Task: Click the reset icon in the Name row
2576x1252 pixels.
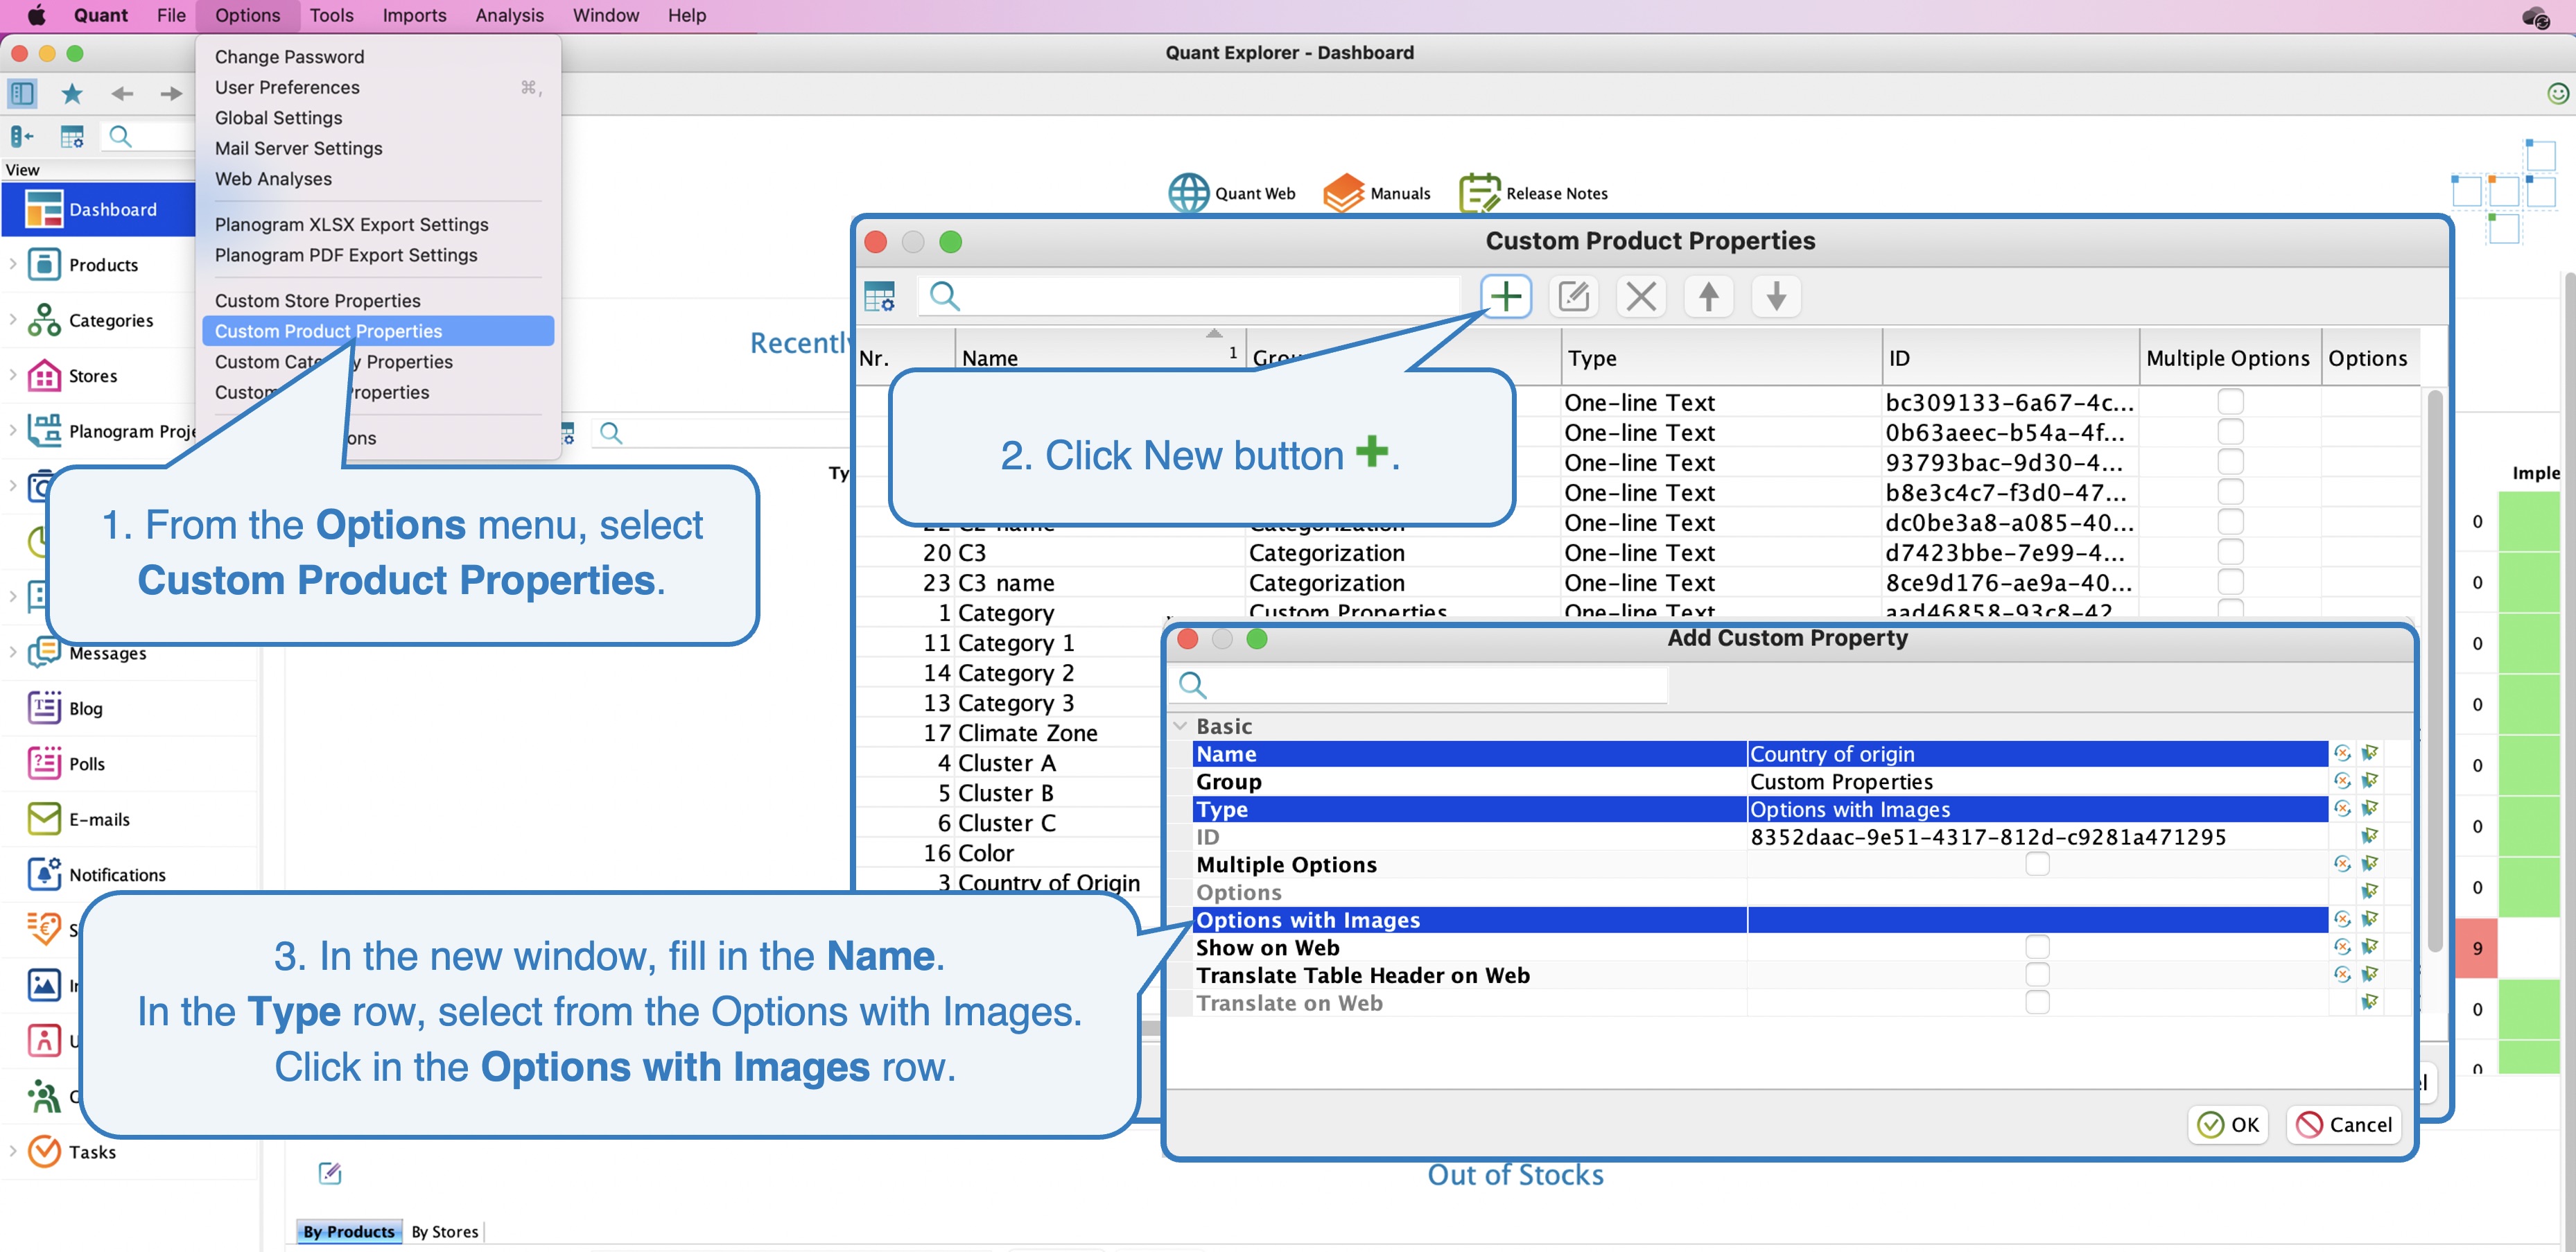Action: (x=2342, y=753)
